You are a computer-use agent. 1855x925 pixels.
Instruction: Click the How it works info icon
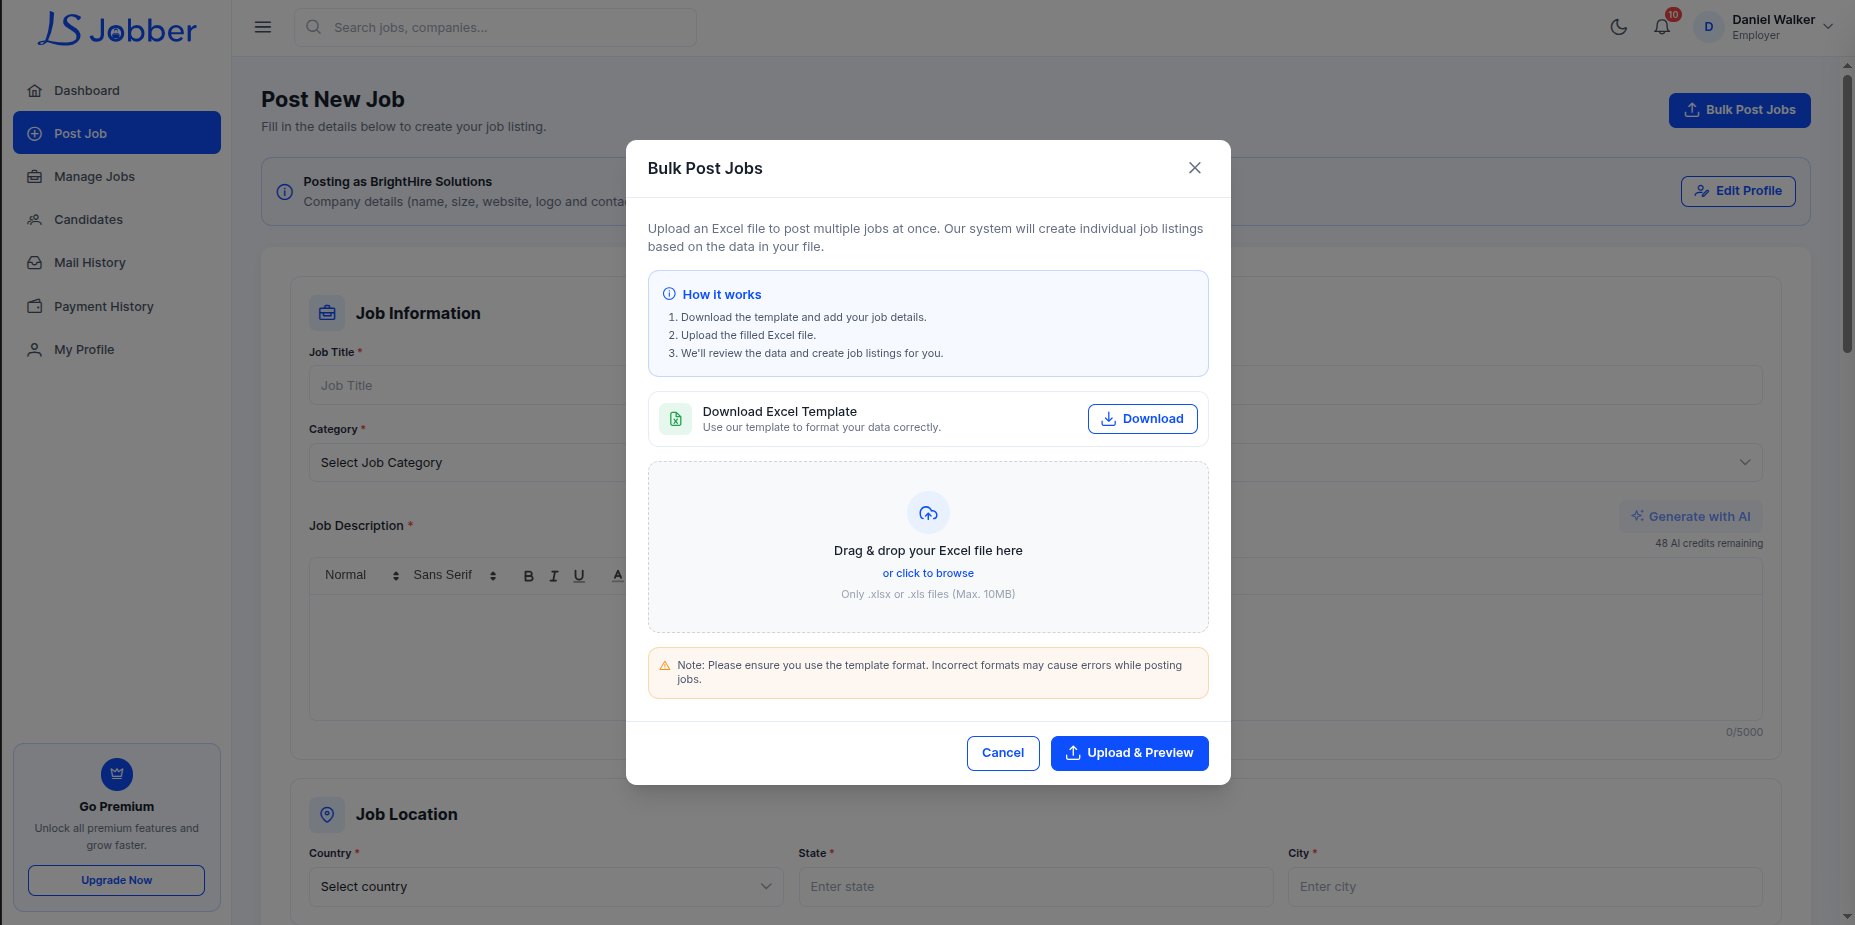tap(669, 294)
